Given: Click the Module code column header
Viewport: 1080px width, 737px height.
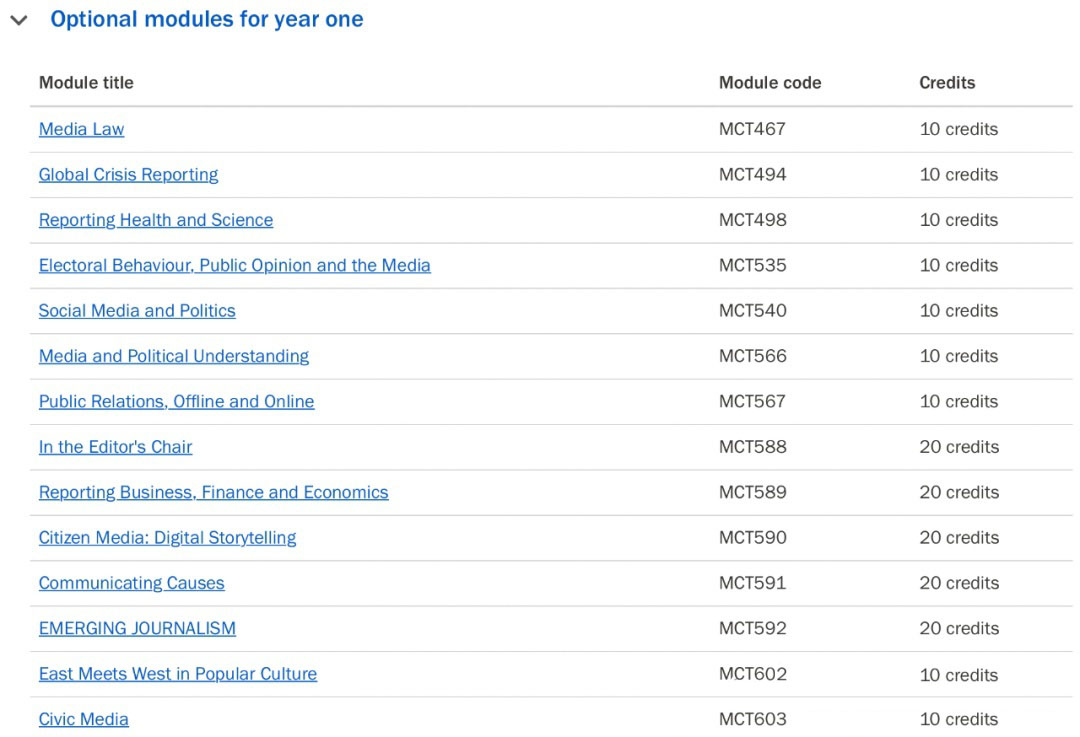Looking at the screenshot, I should click(x=769, y=83).
